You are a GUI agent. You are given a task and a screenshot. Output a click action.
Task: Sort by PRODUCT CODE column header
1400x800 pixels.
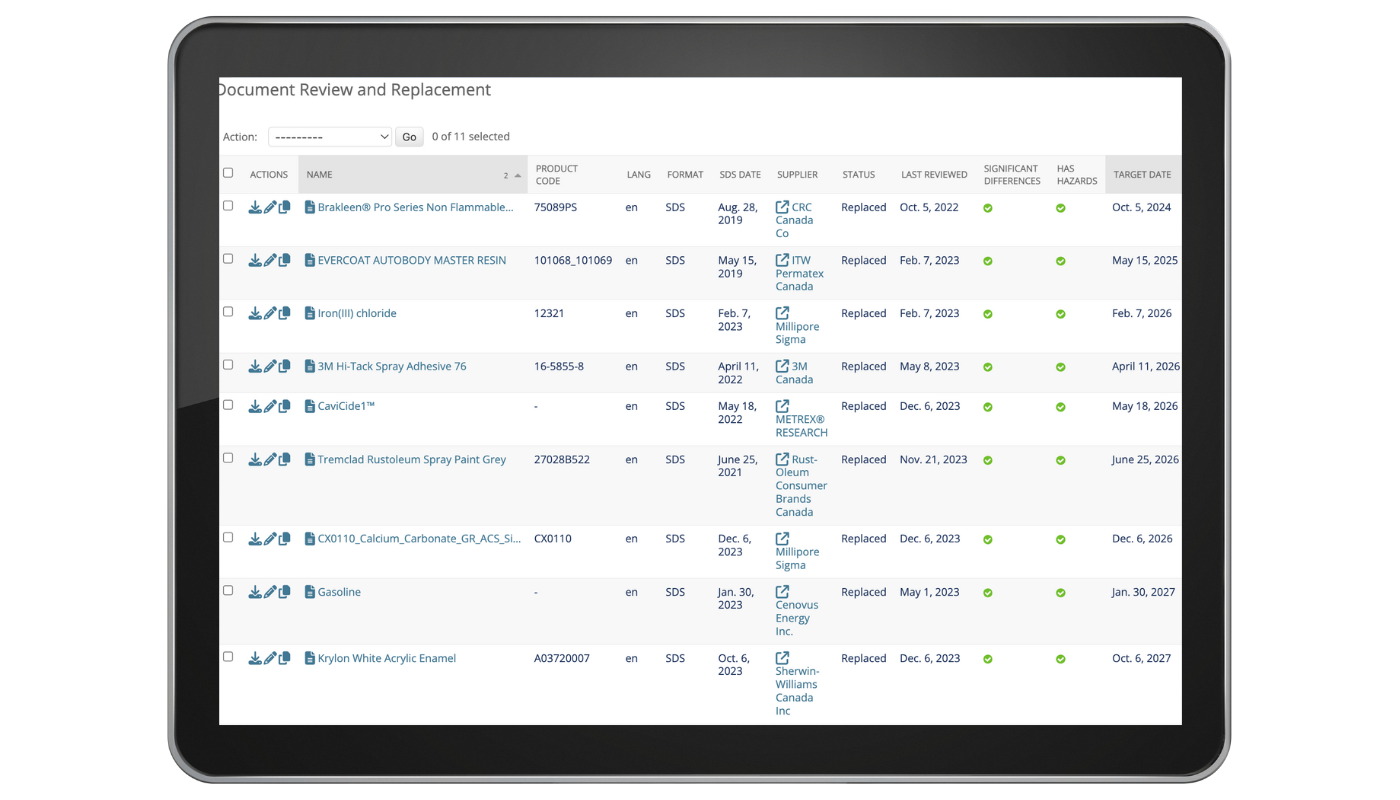[557, 175]
